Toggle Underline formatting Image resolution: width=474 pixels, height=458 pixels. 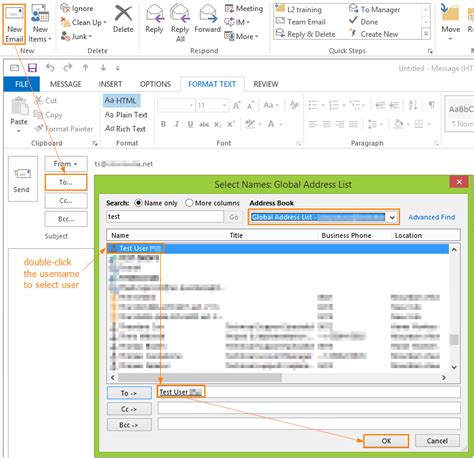(190, 124)
